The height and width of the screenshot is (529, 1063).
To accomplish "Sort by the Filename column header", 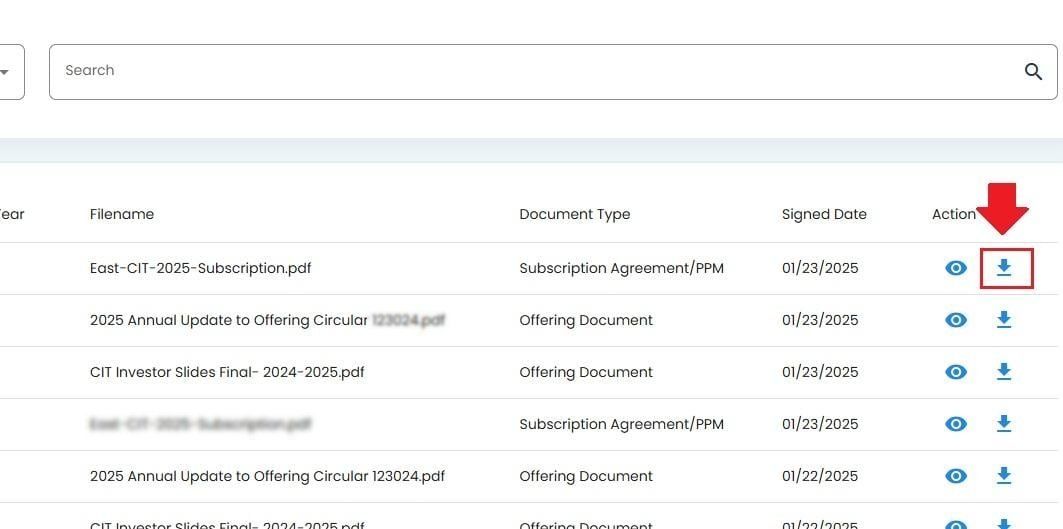I will point(122,214).
